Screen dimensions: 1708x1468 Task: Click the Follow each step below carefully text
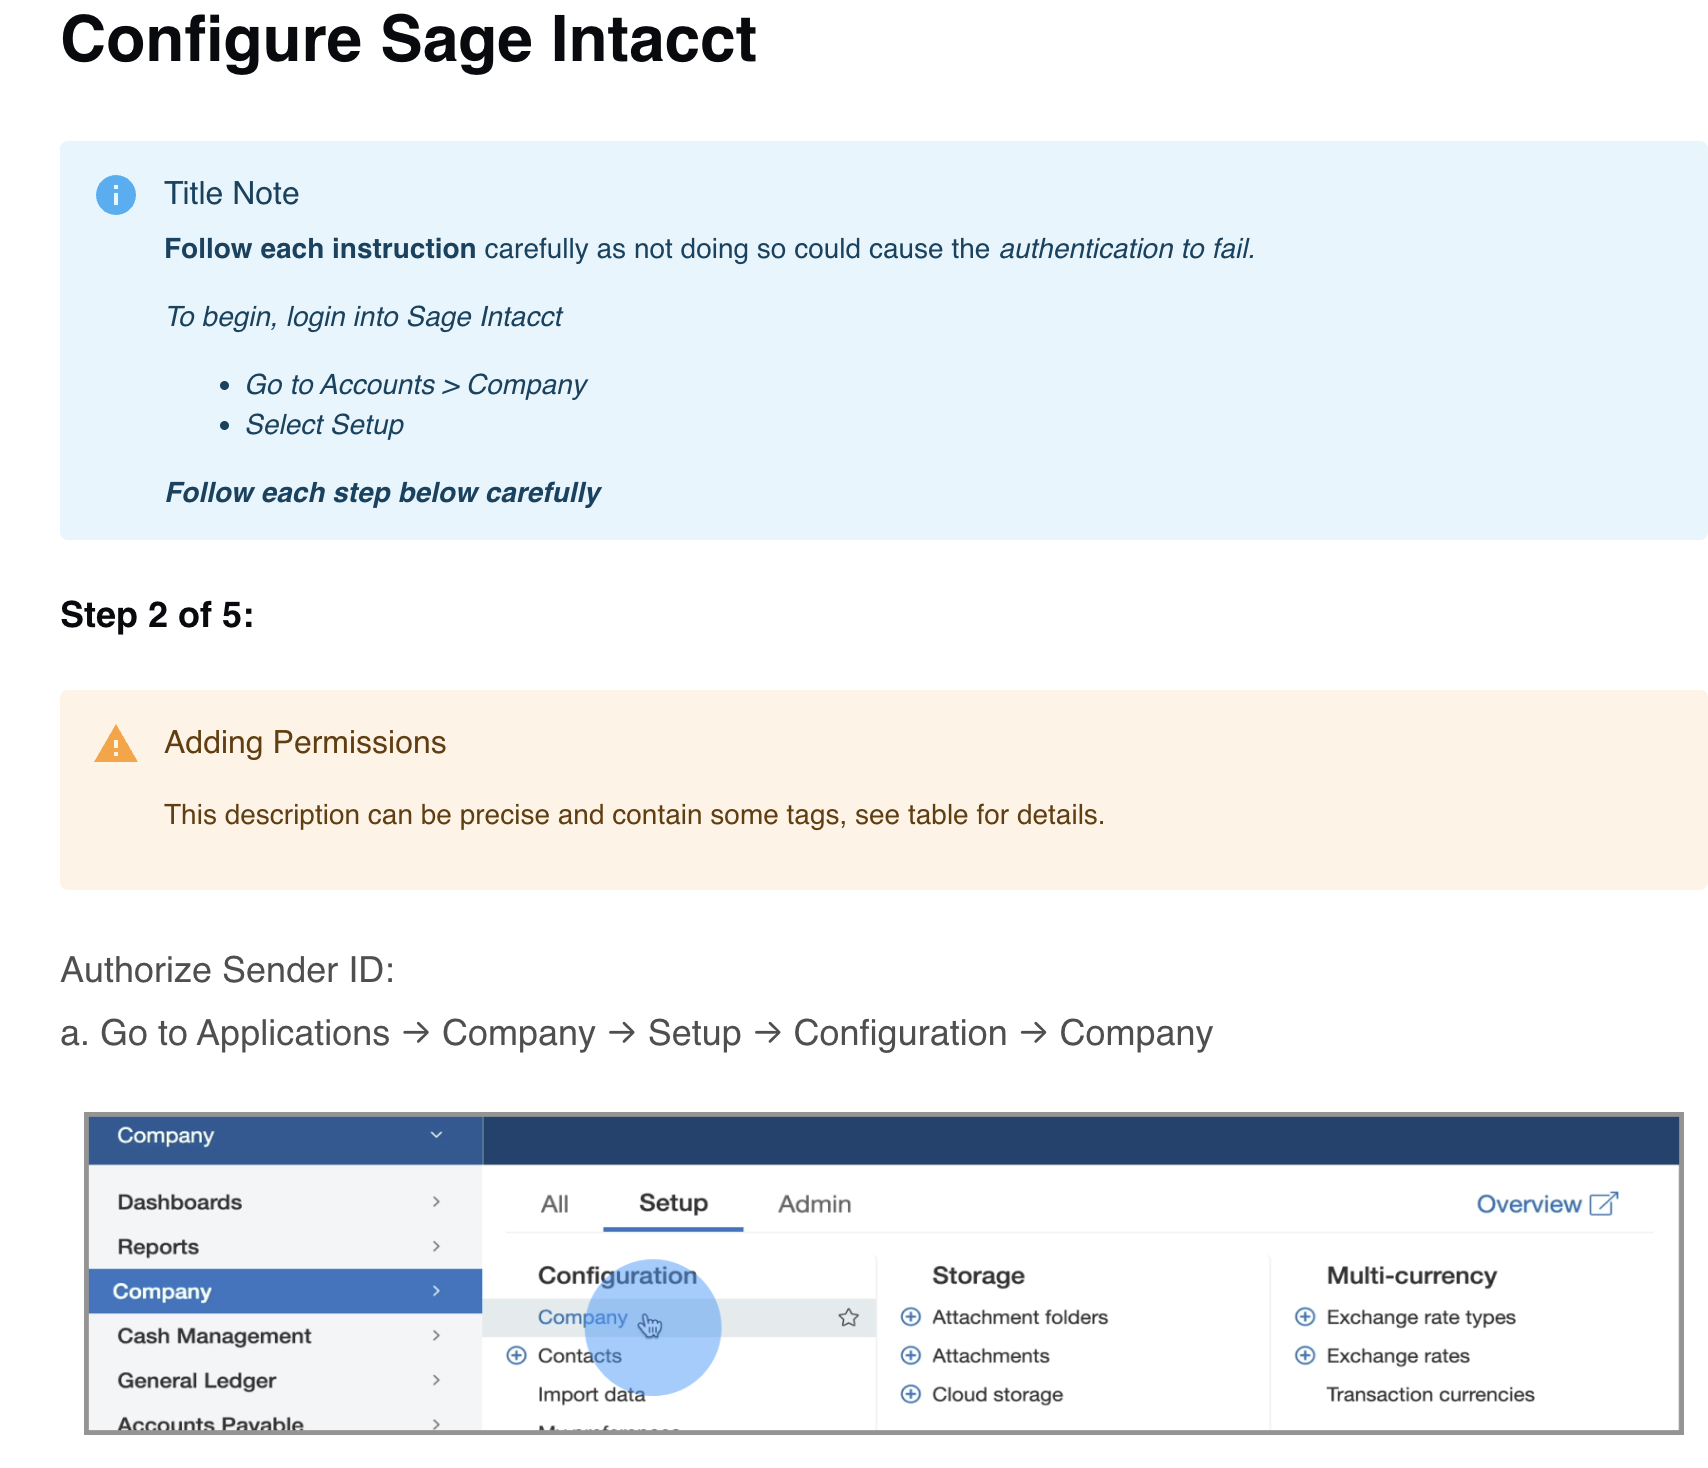pyautogui.click(x=383, y=493)
